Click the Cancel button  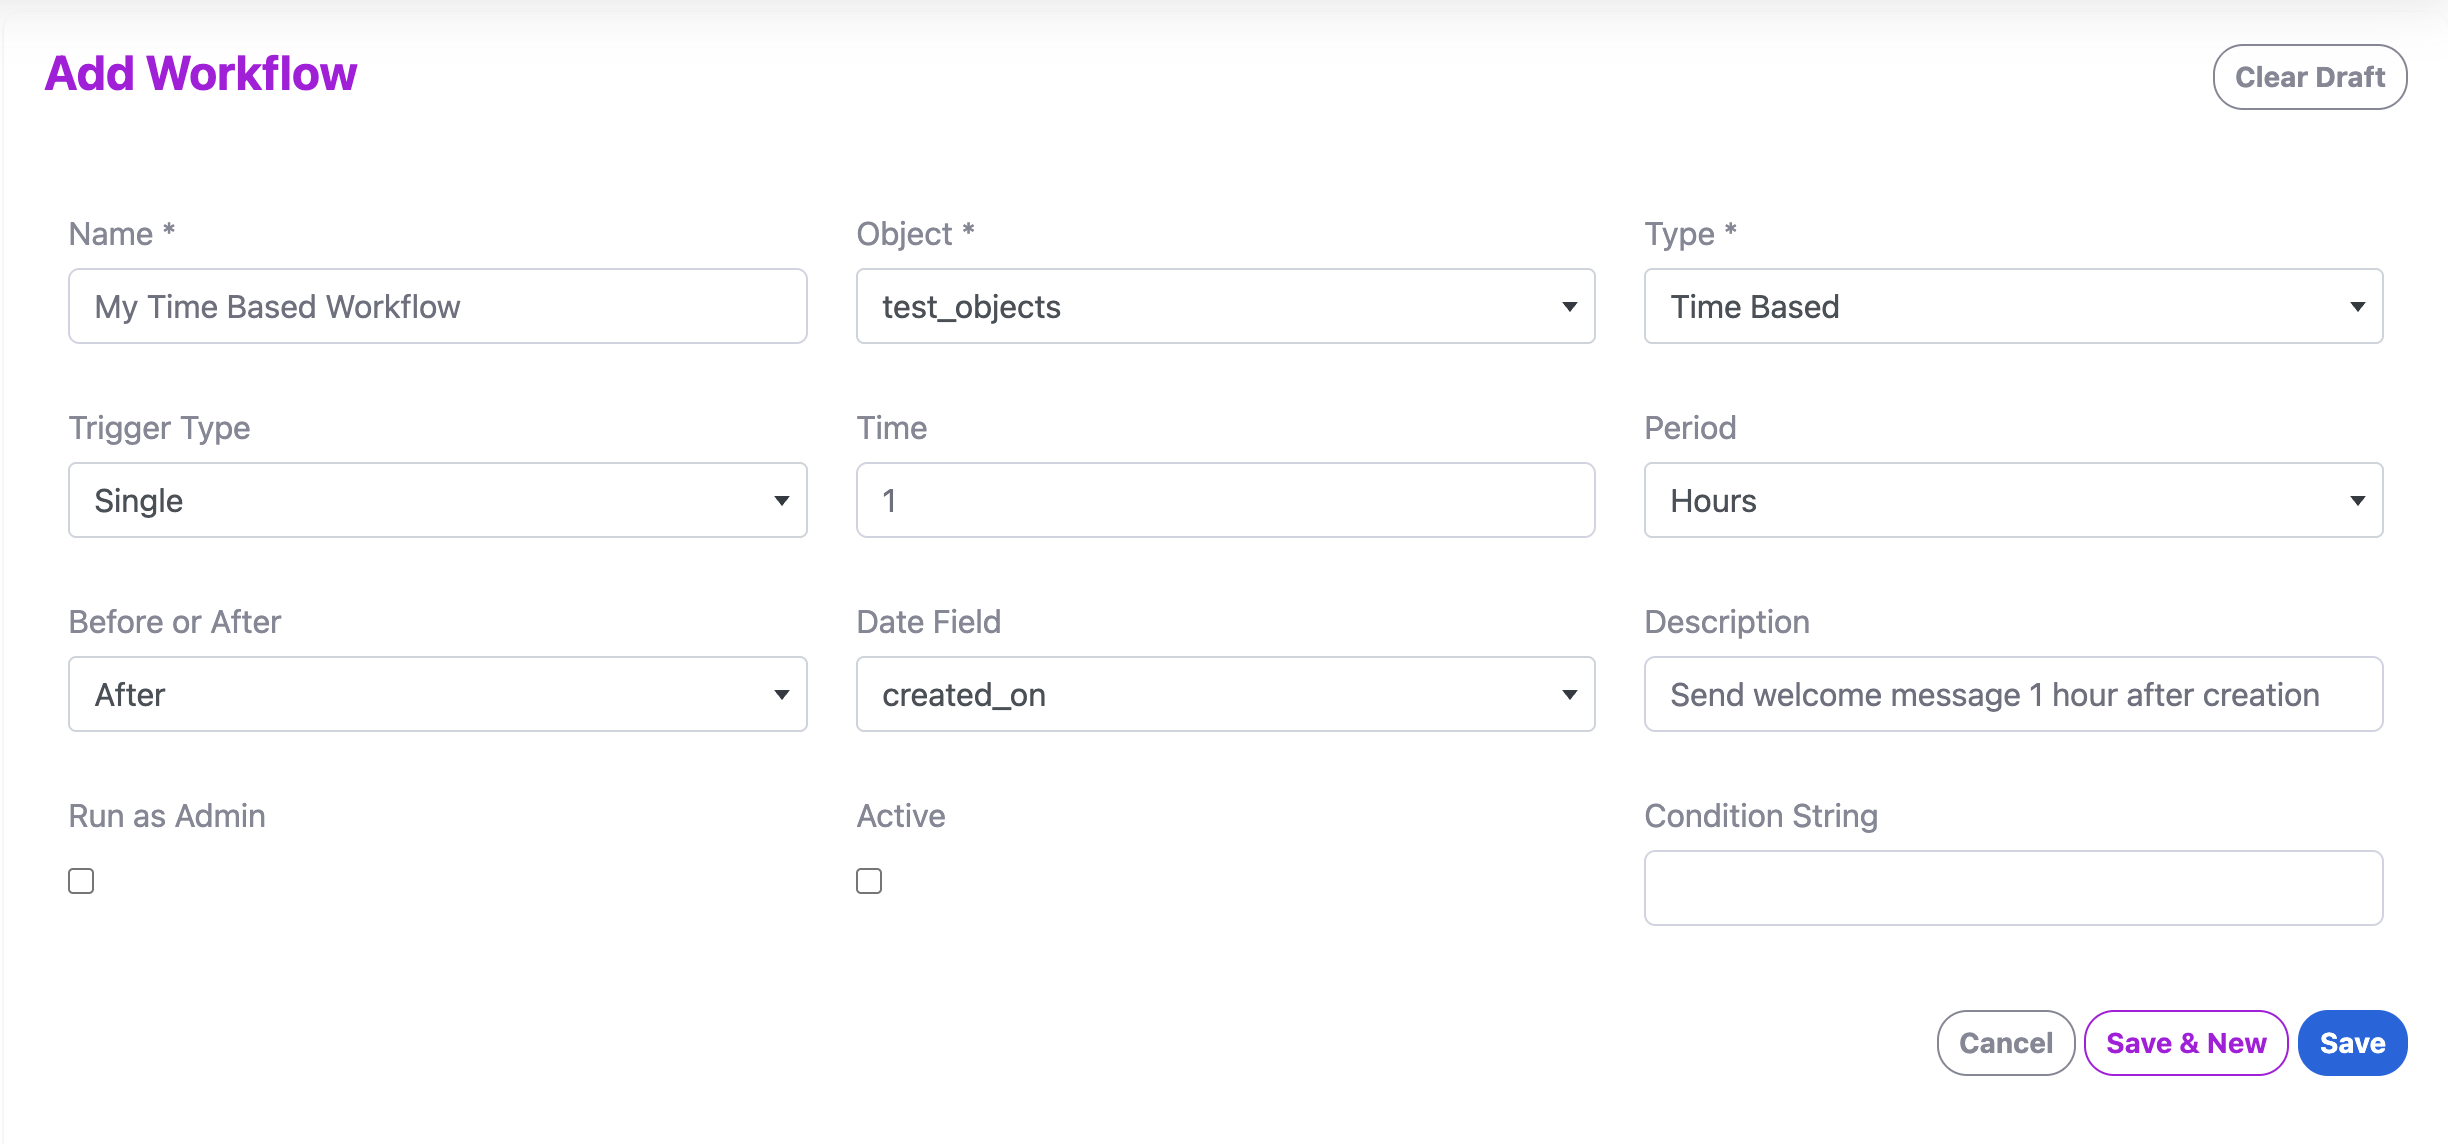click(2005, 1042)
